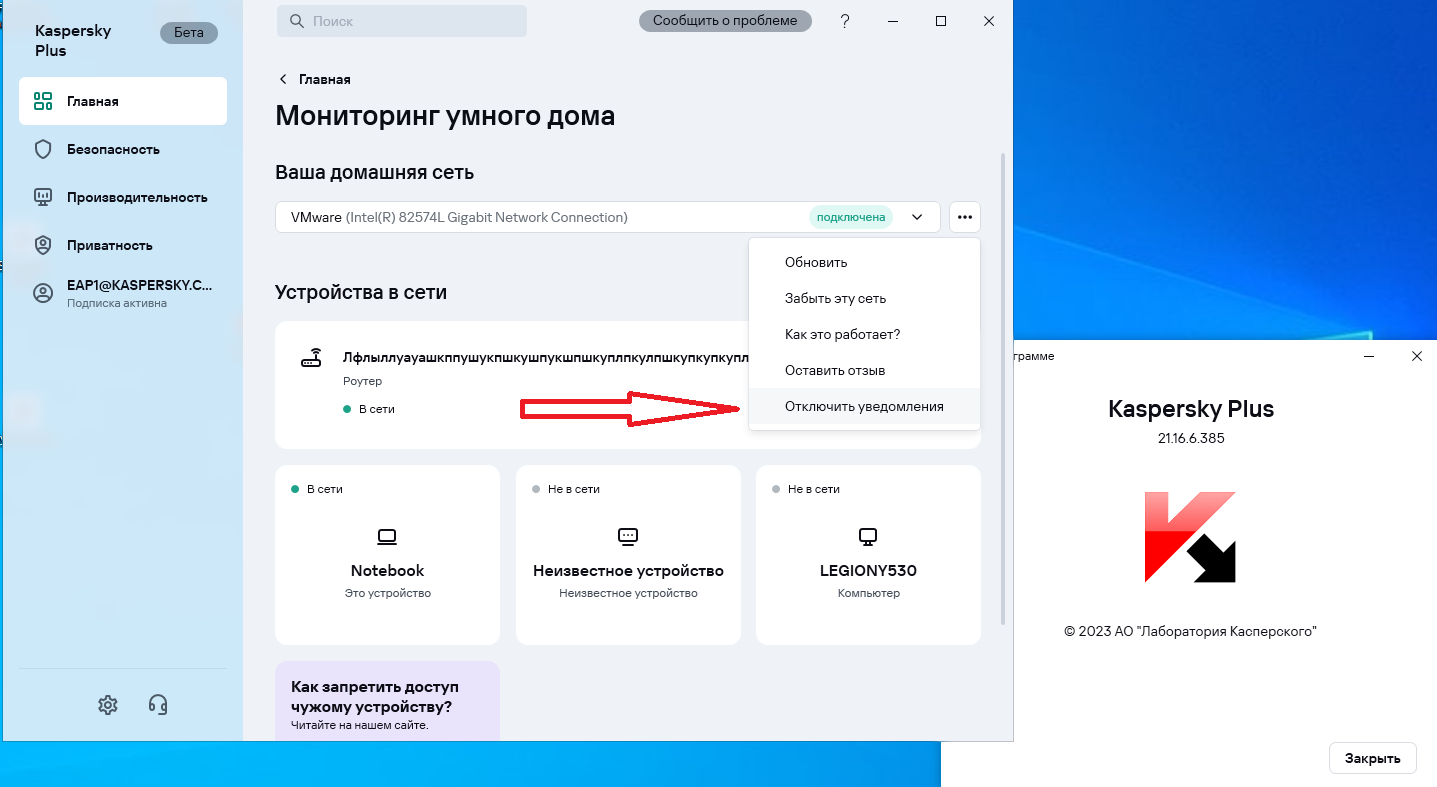Screen dimensions: 1437x787
Task: Click the privacy shield icon beside Приватность
Action: [x=43, y=245]
